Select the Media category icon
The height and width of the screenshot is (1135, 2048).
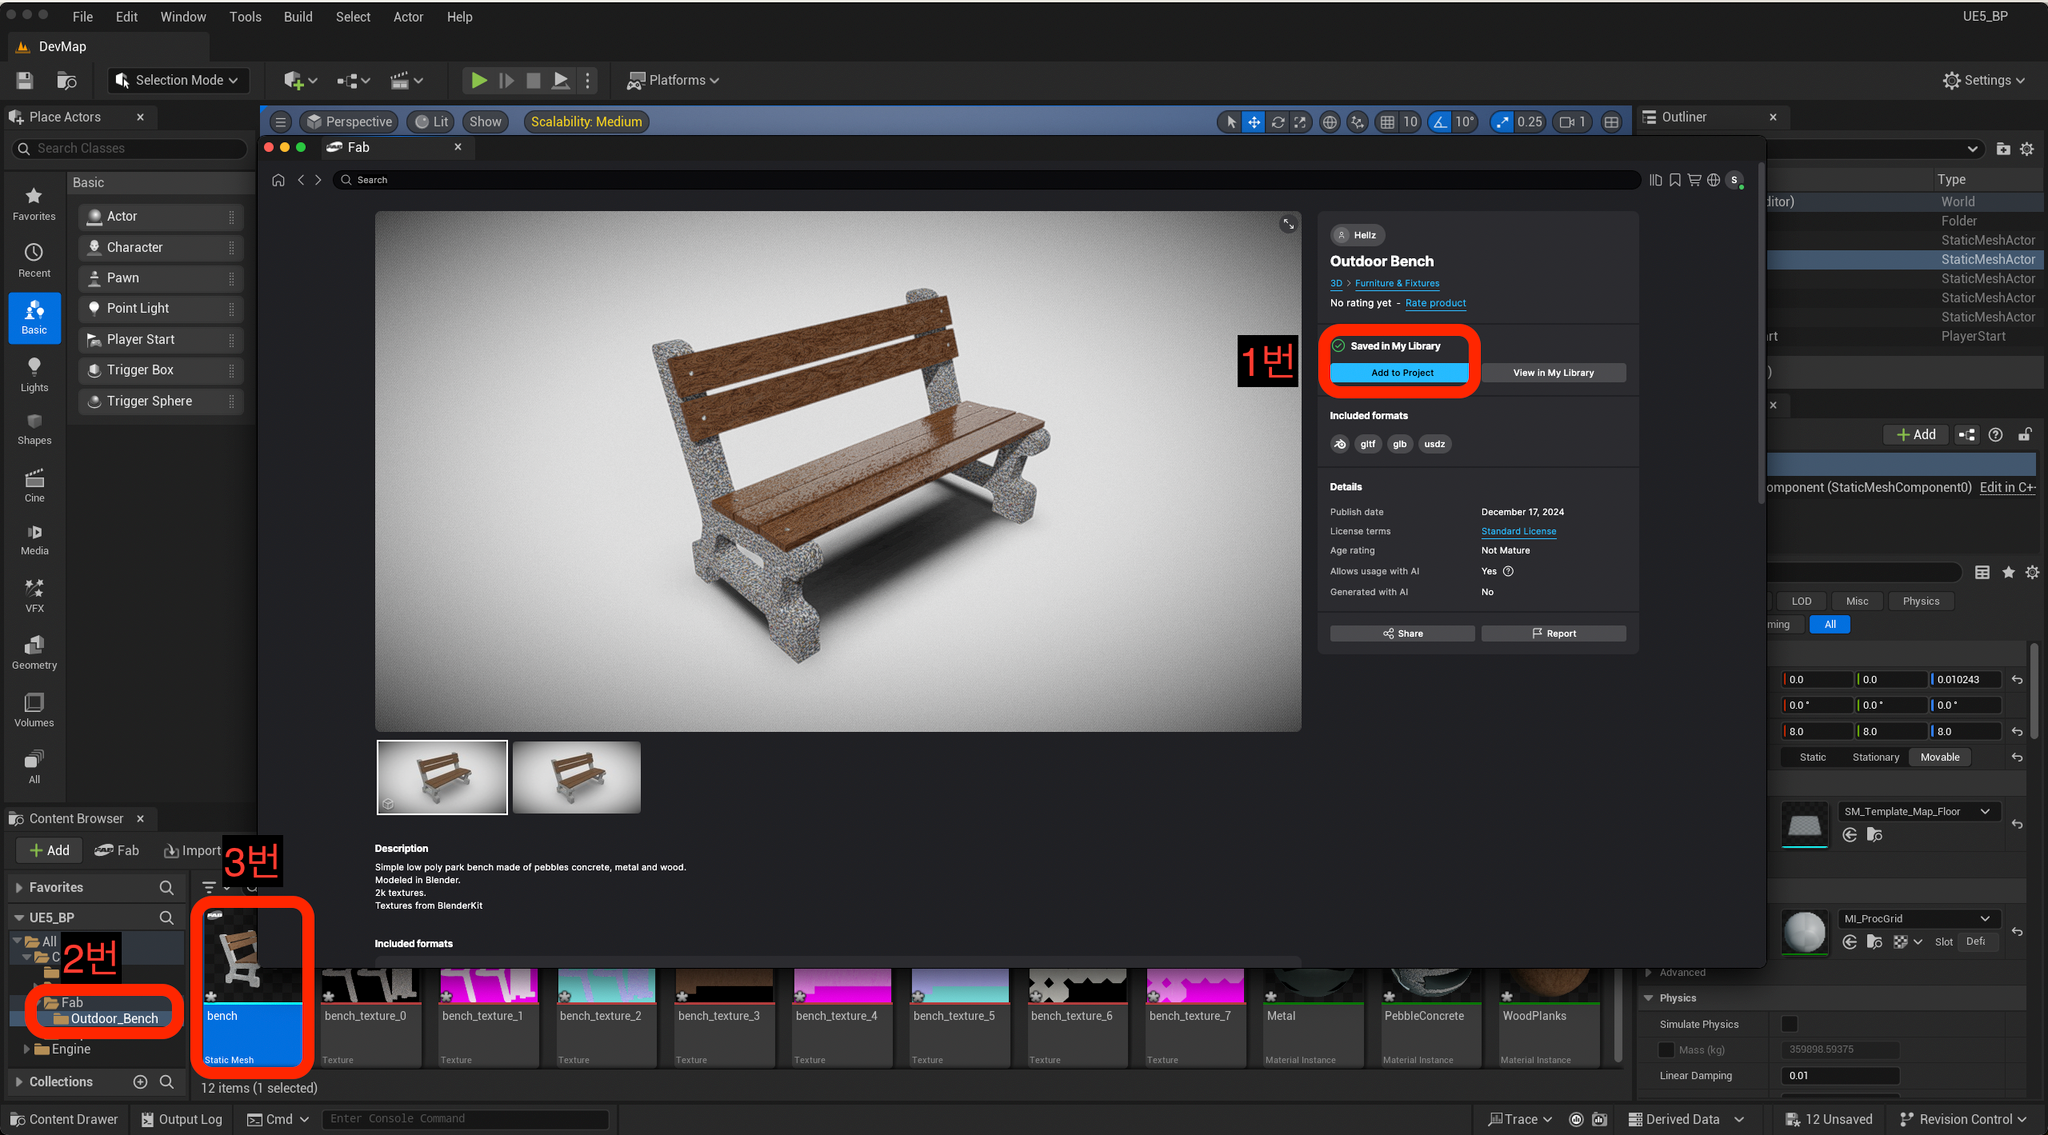34,540
